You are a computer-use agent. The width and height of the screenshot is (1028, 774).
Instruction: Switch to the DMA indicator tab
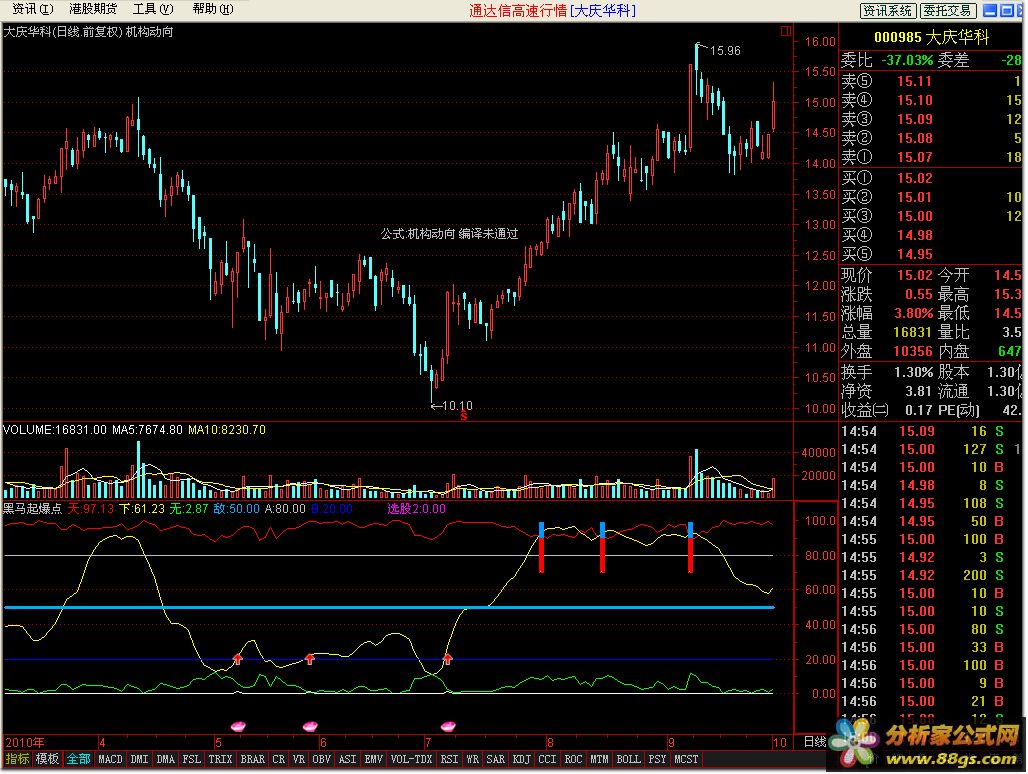[x=166, y=759]
